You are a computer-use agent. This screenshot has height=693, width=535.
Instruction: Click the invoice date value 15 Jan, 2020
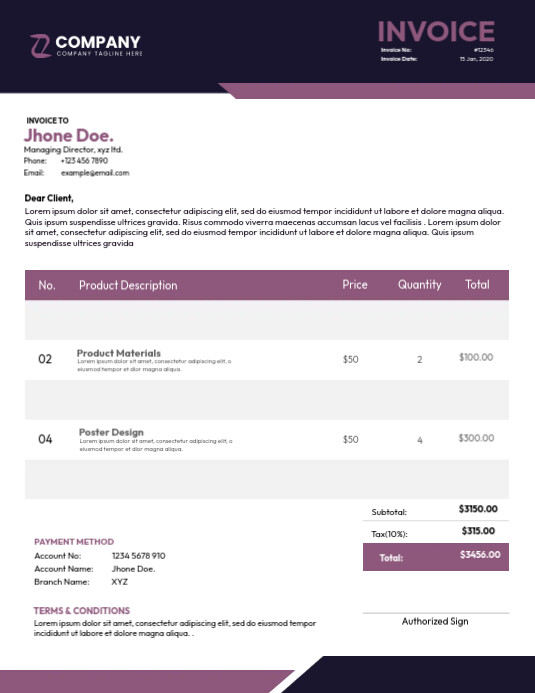[476, 59]
